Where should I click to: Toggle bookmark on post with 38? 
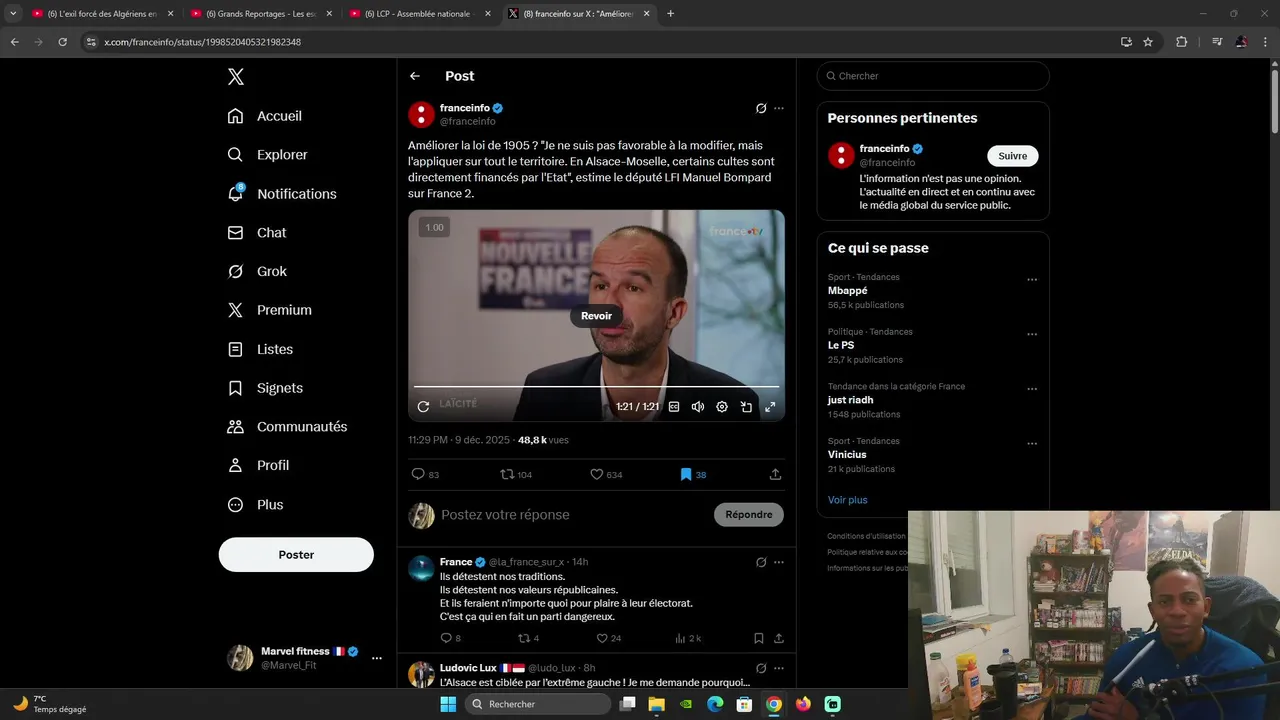pyautogui.click(x=693, y=475)
